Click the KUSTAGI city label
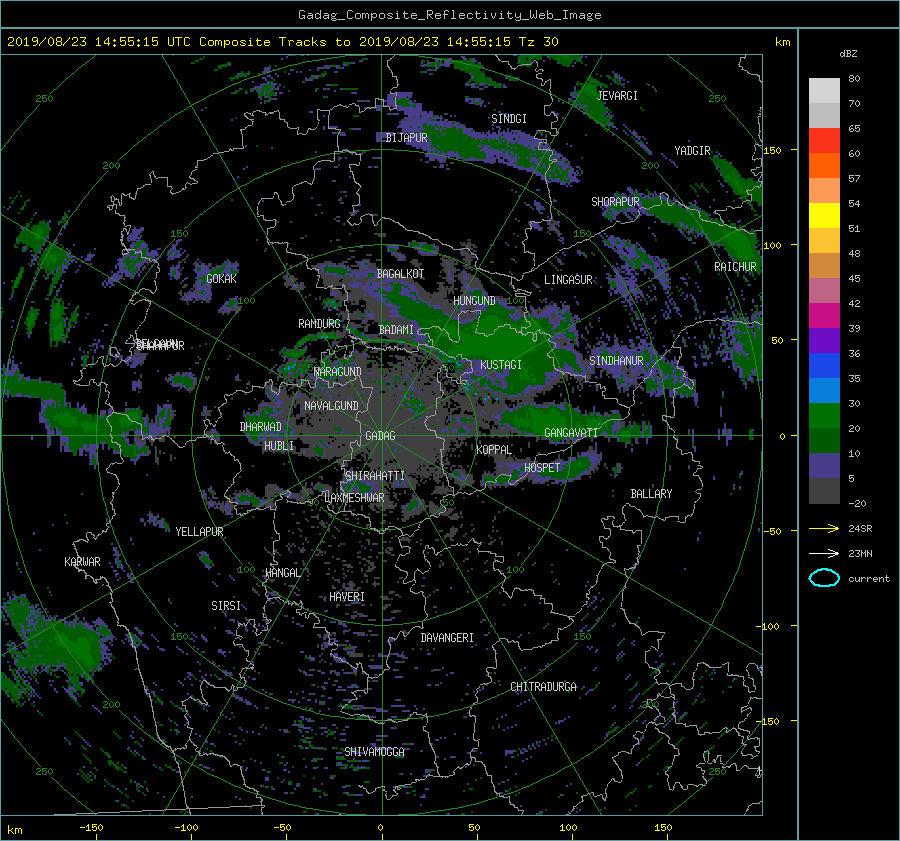The height and width of the screenshot is (841, 900). pos(501,365)
